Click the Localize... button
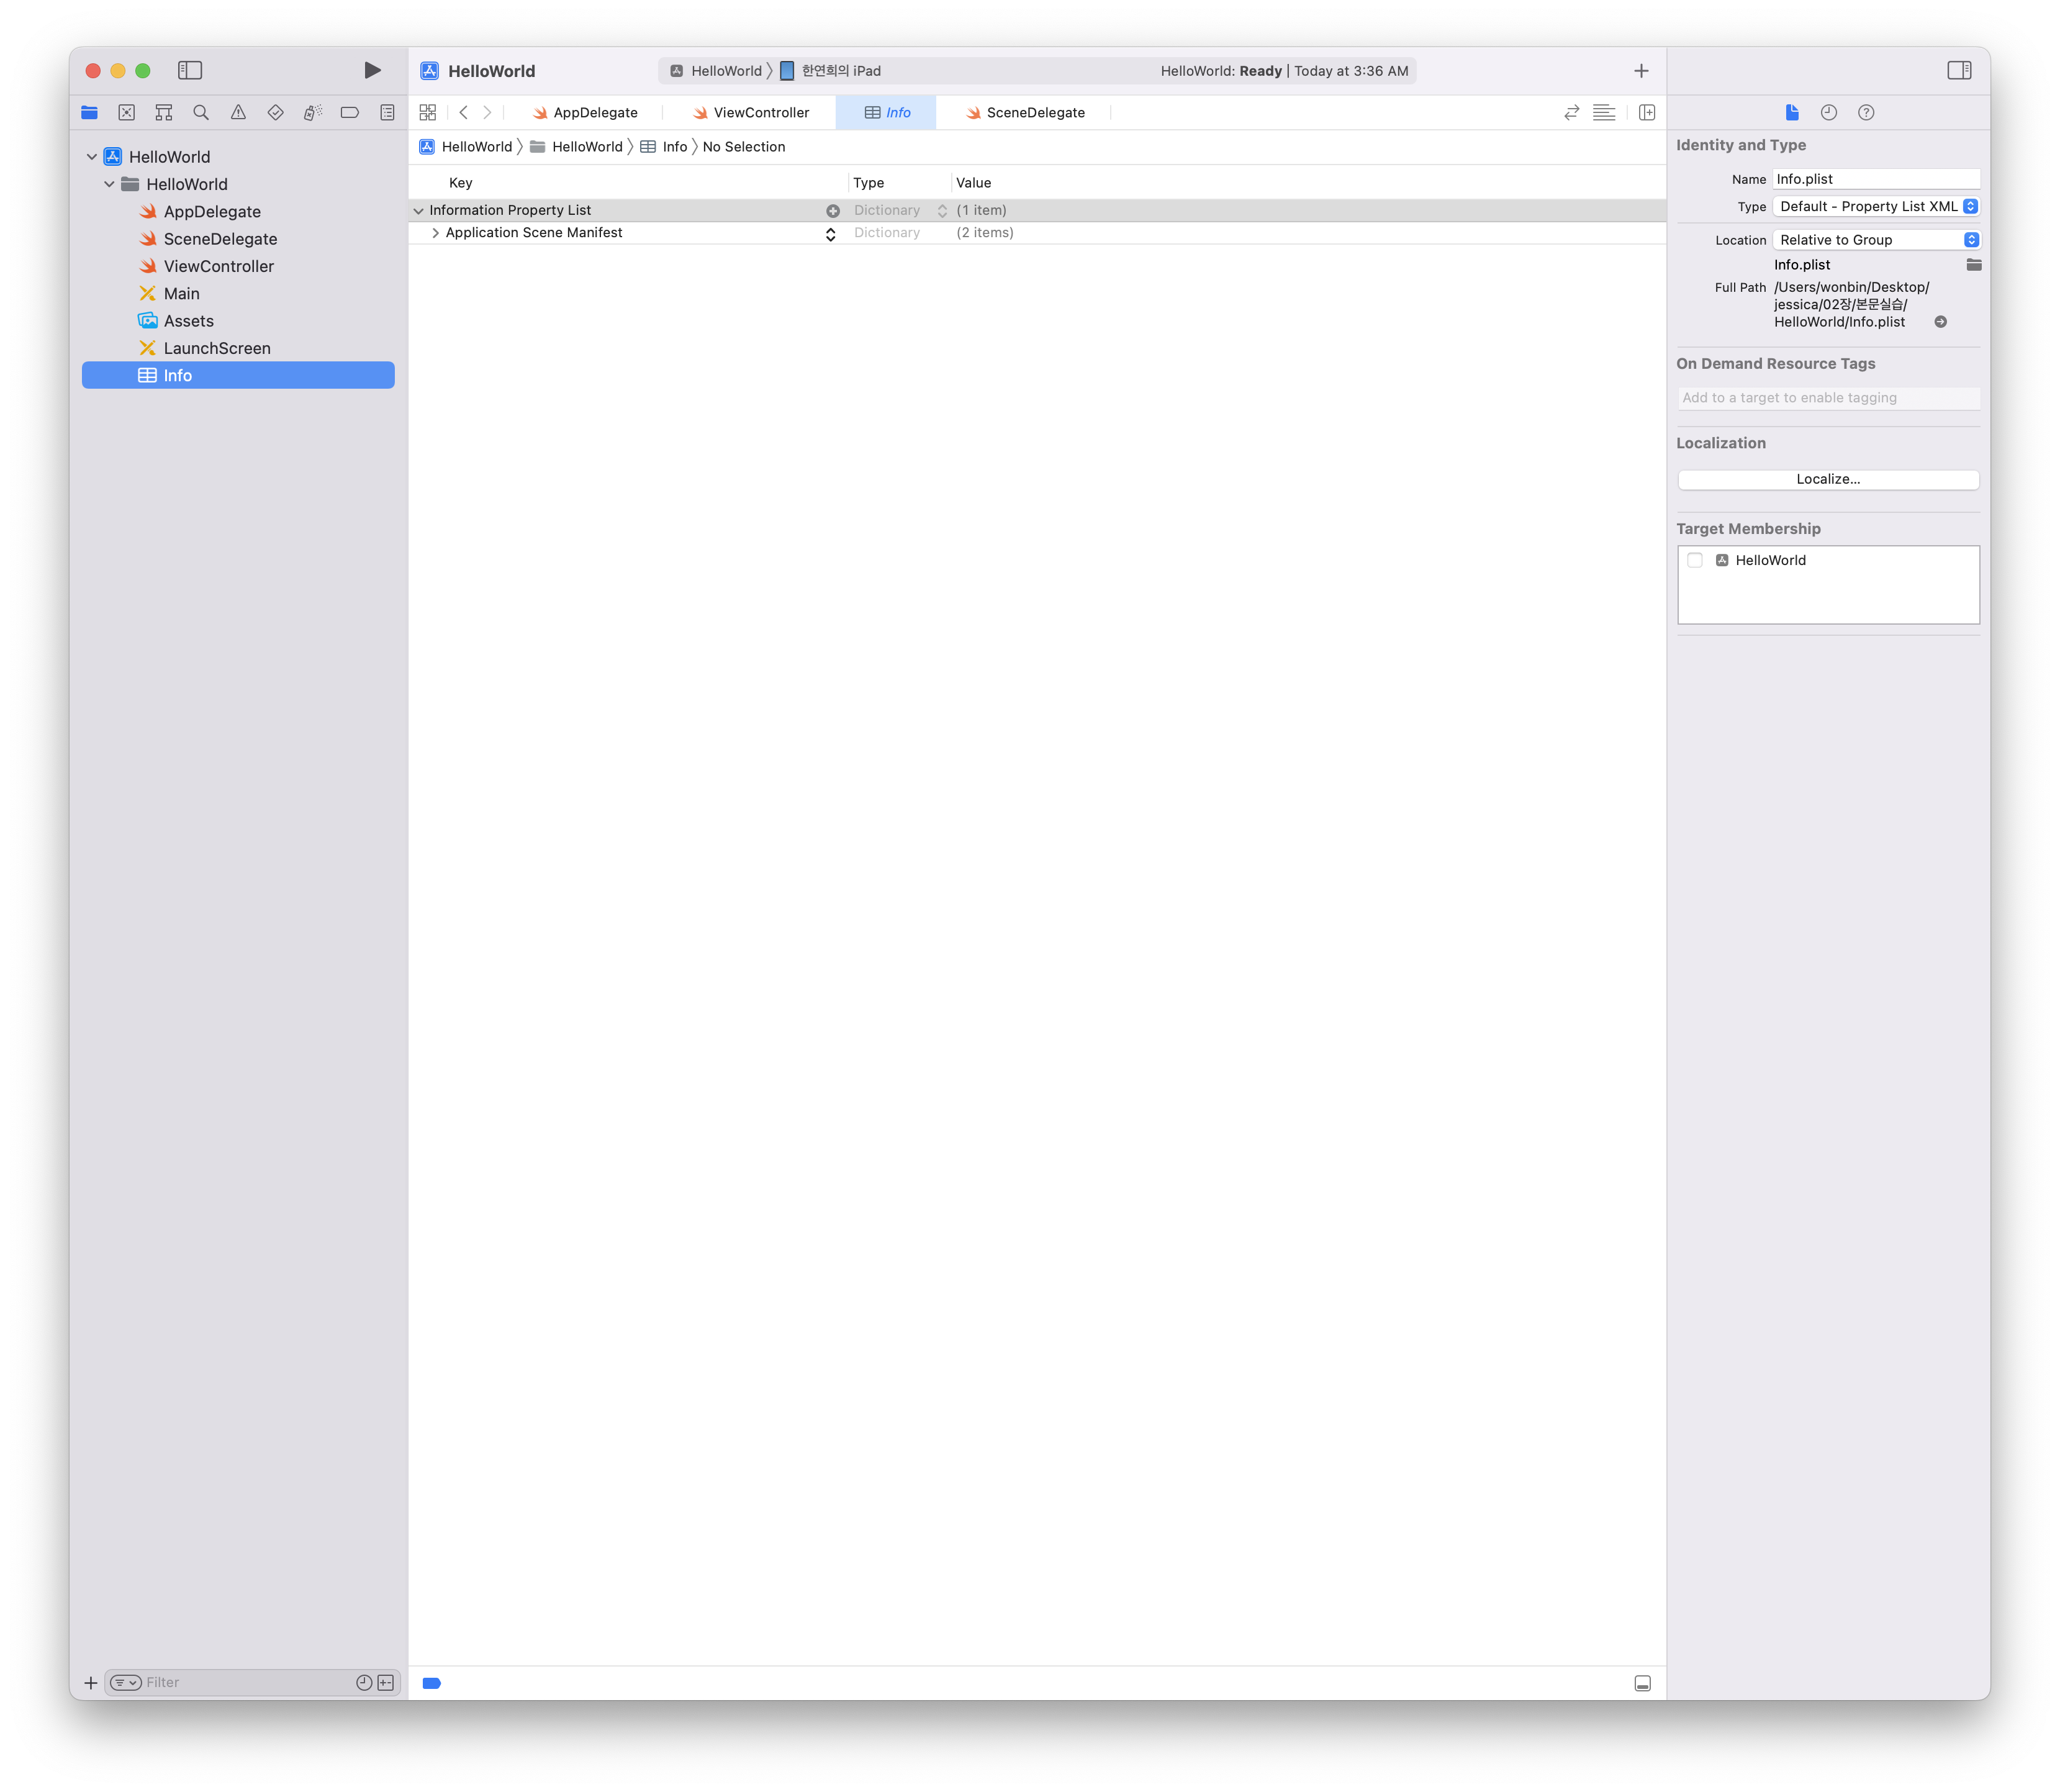The width and height of the screenshot is (2060, 1792). click(x=1828, y=479)
